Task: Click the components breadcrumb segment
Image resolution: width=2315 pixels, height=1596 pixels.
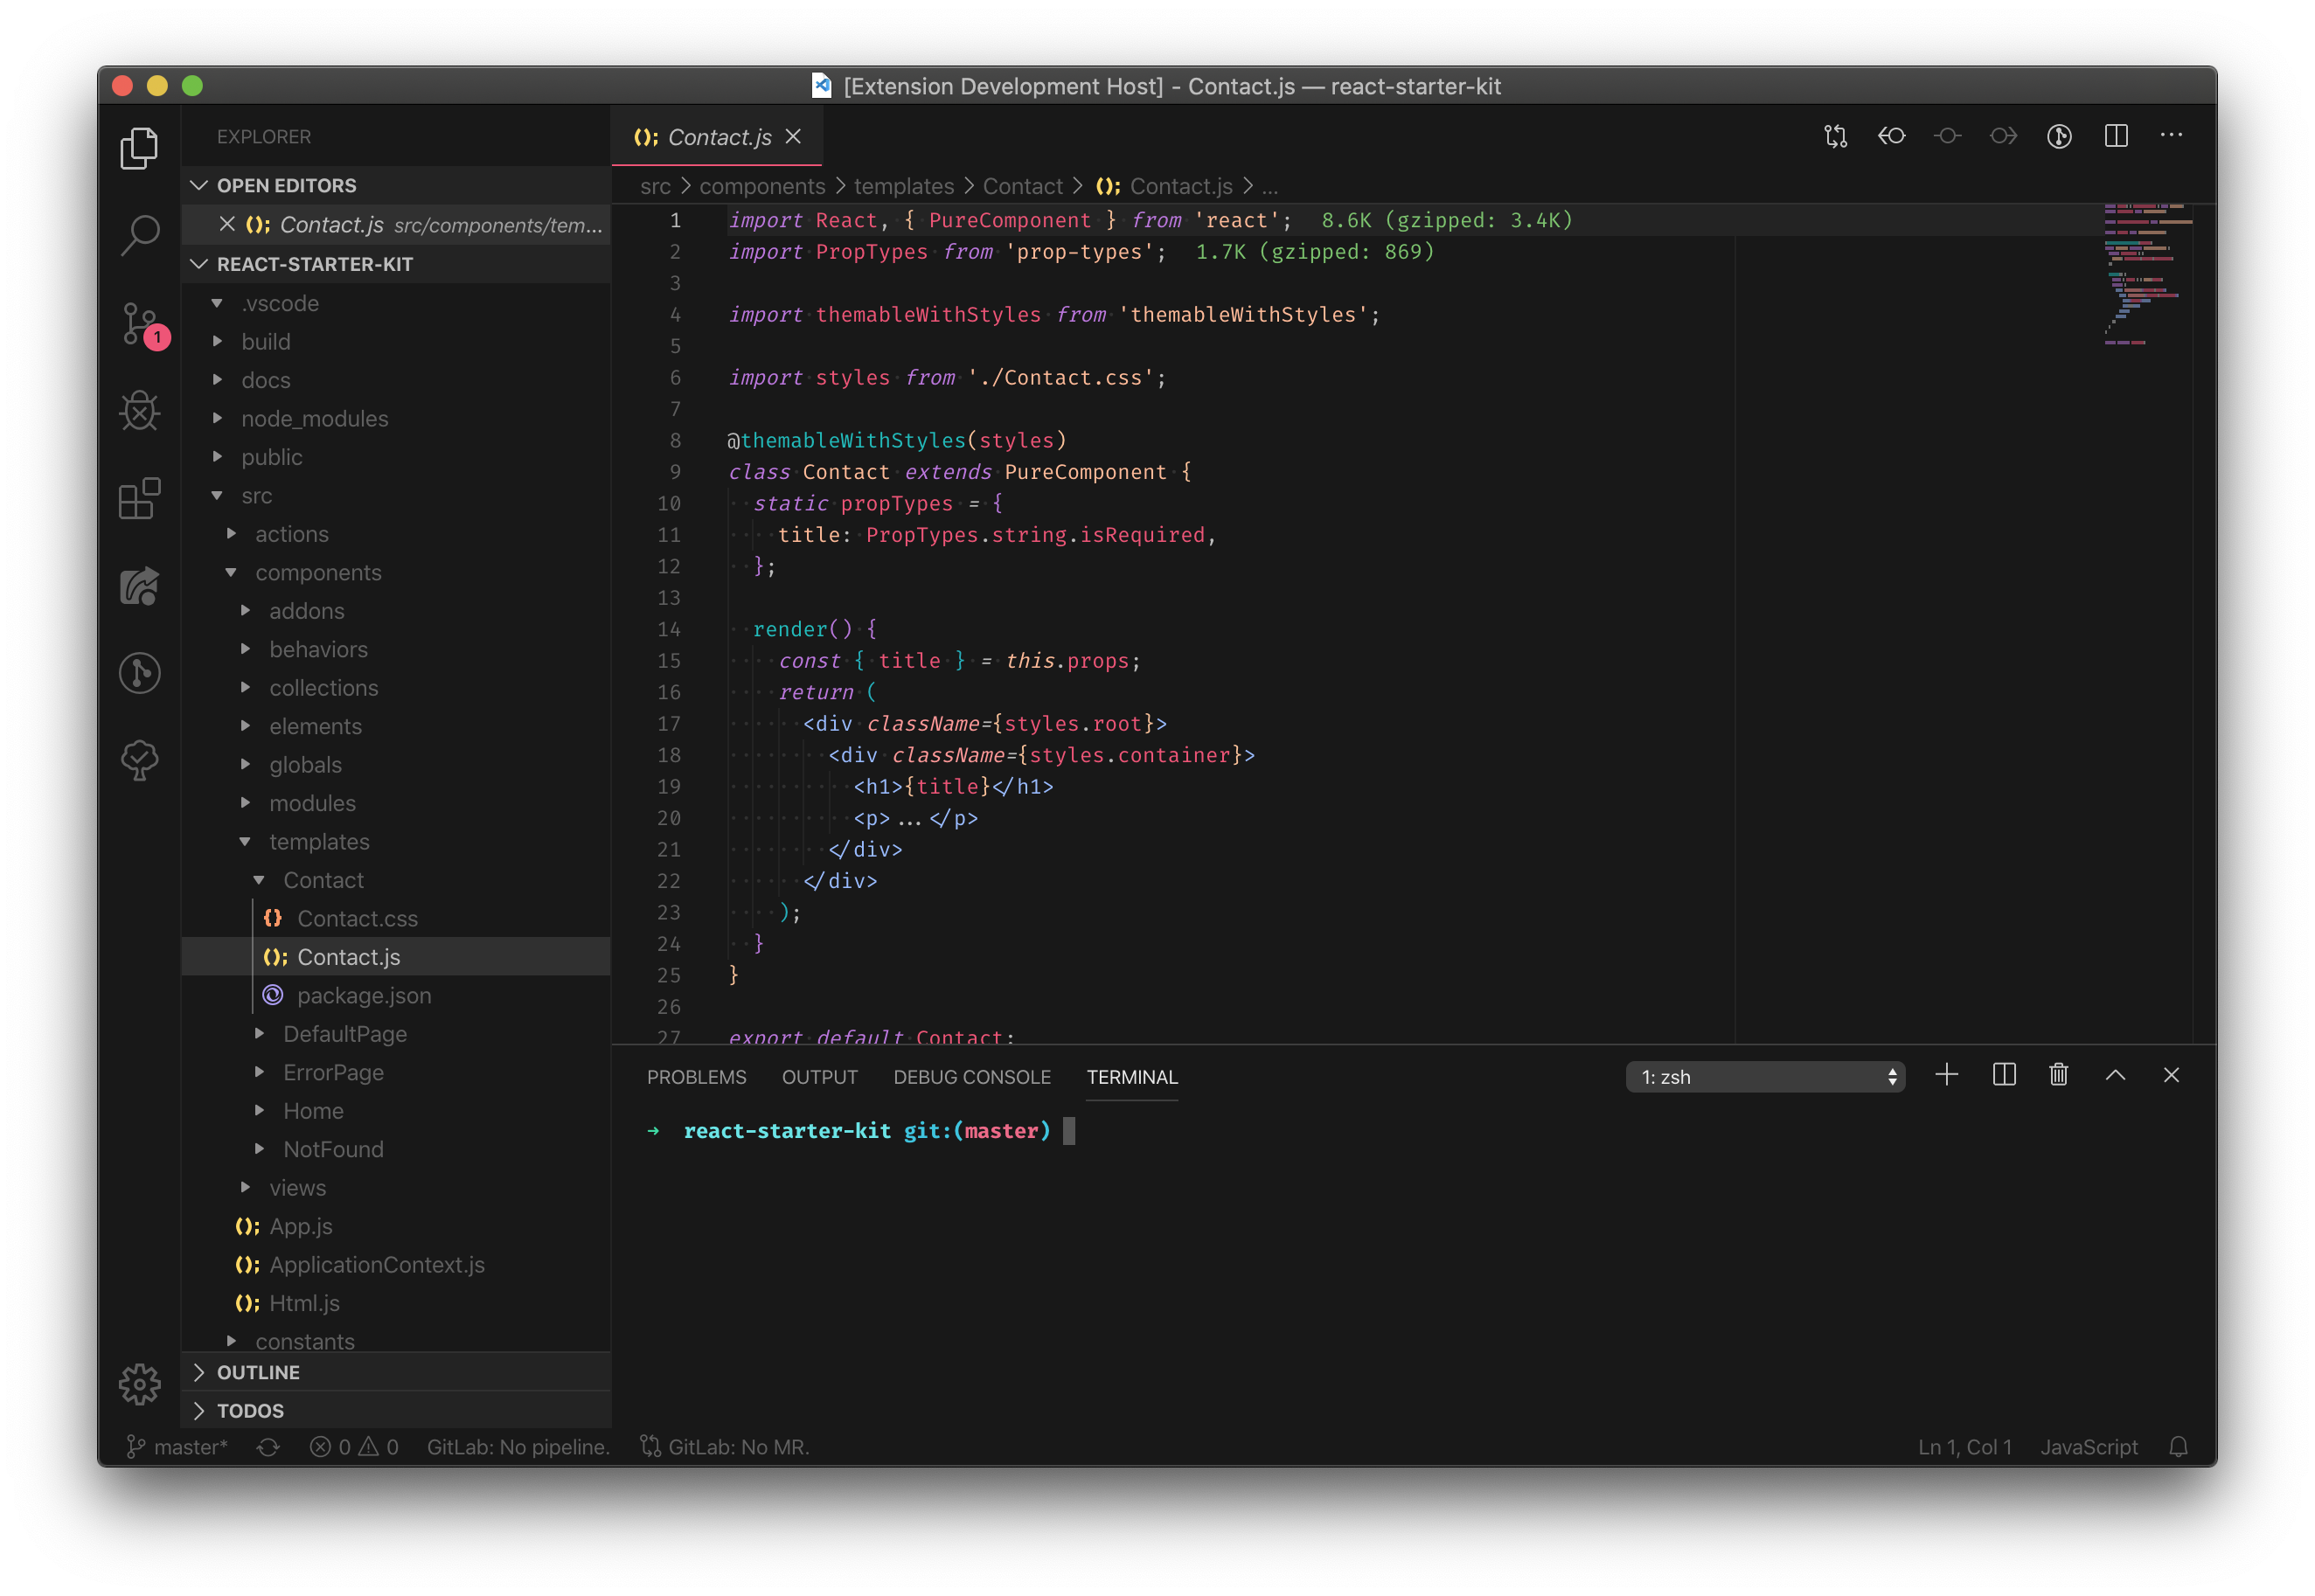Action: click(762, 186)
